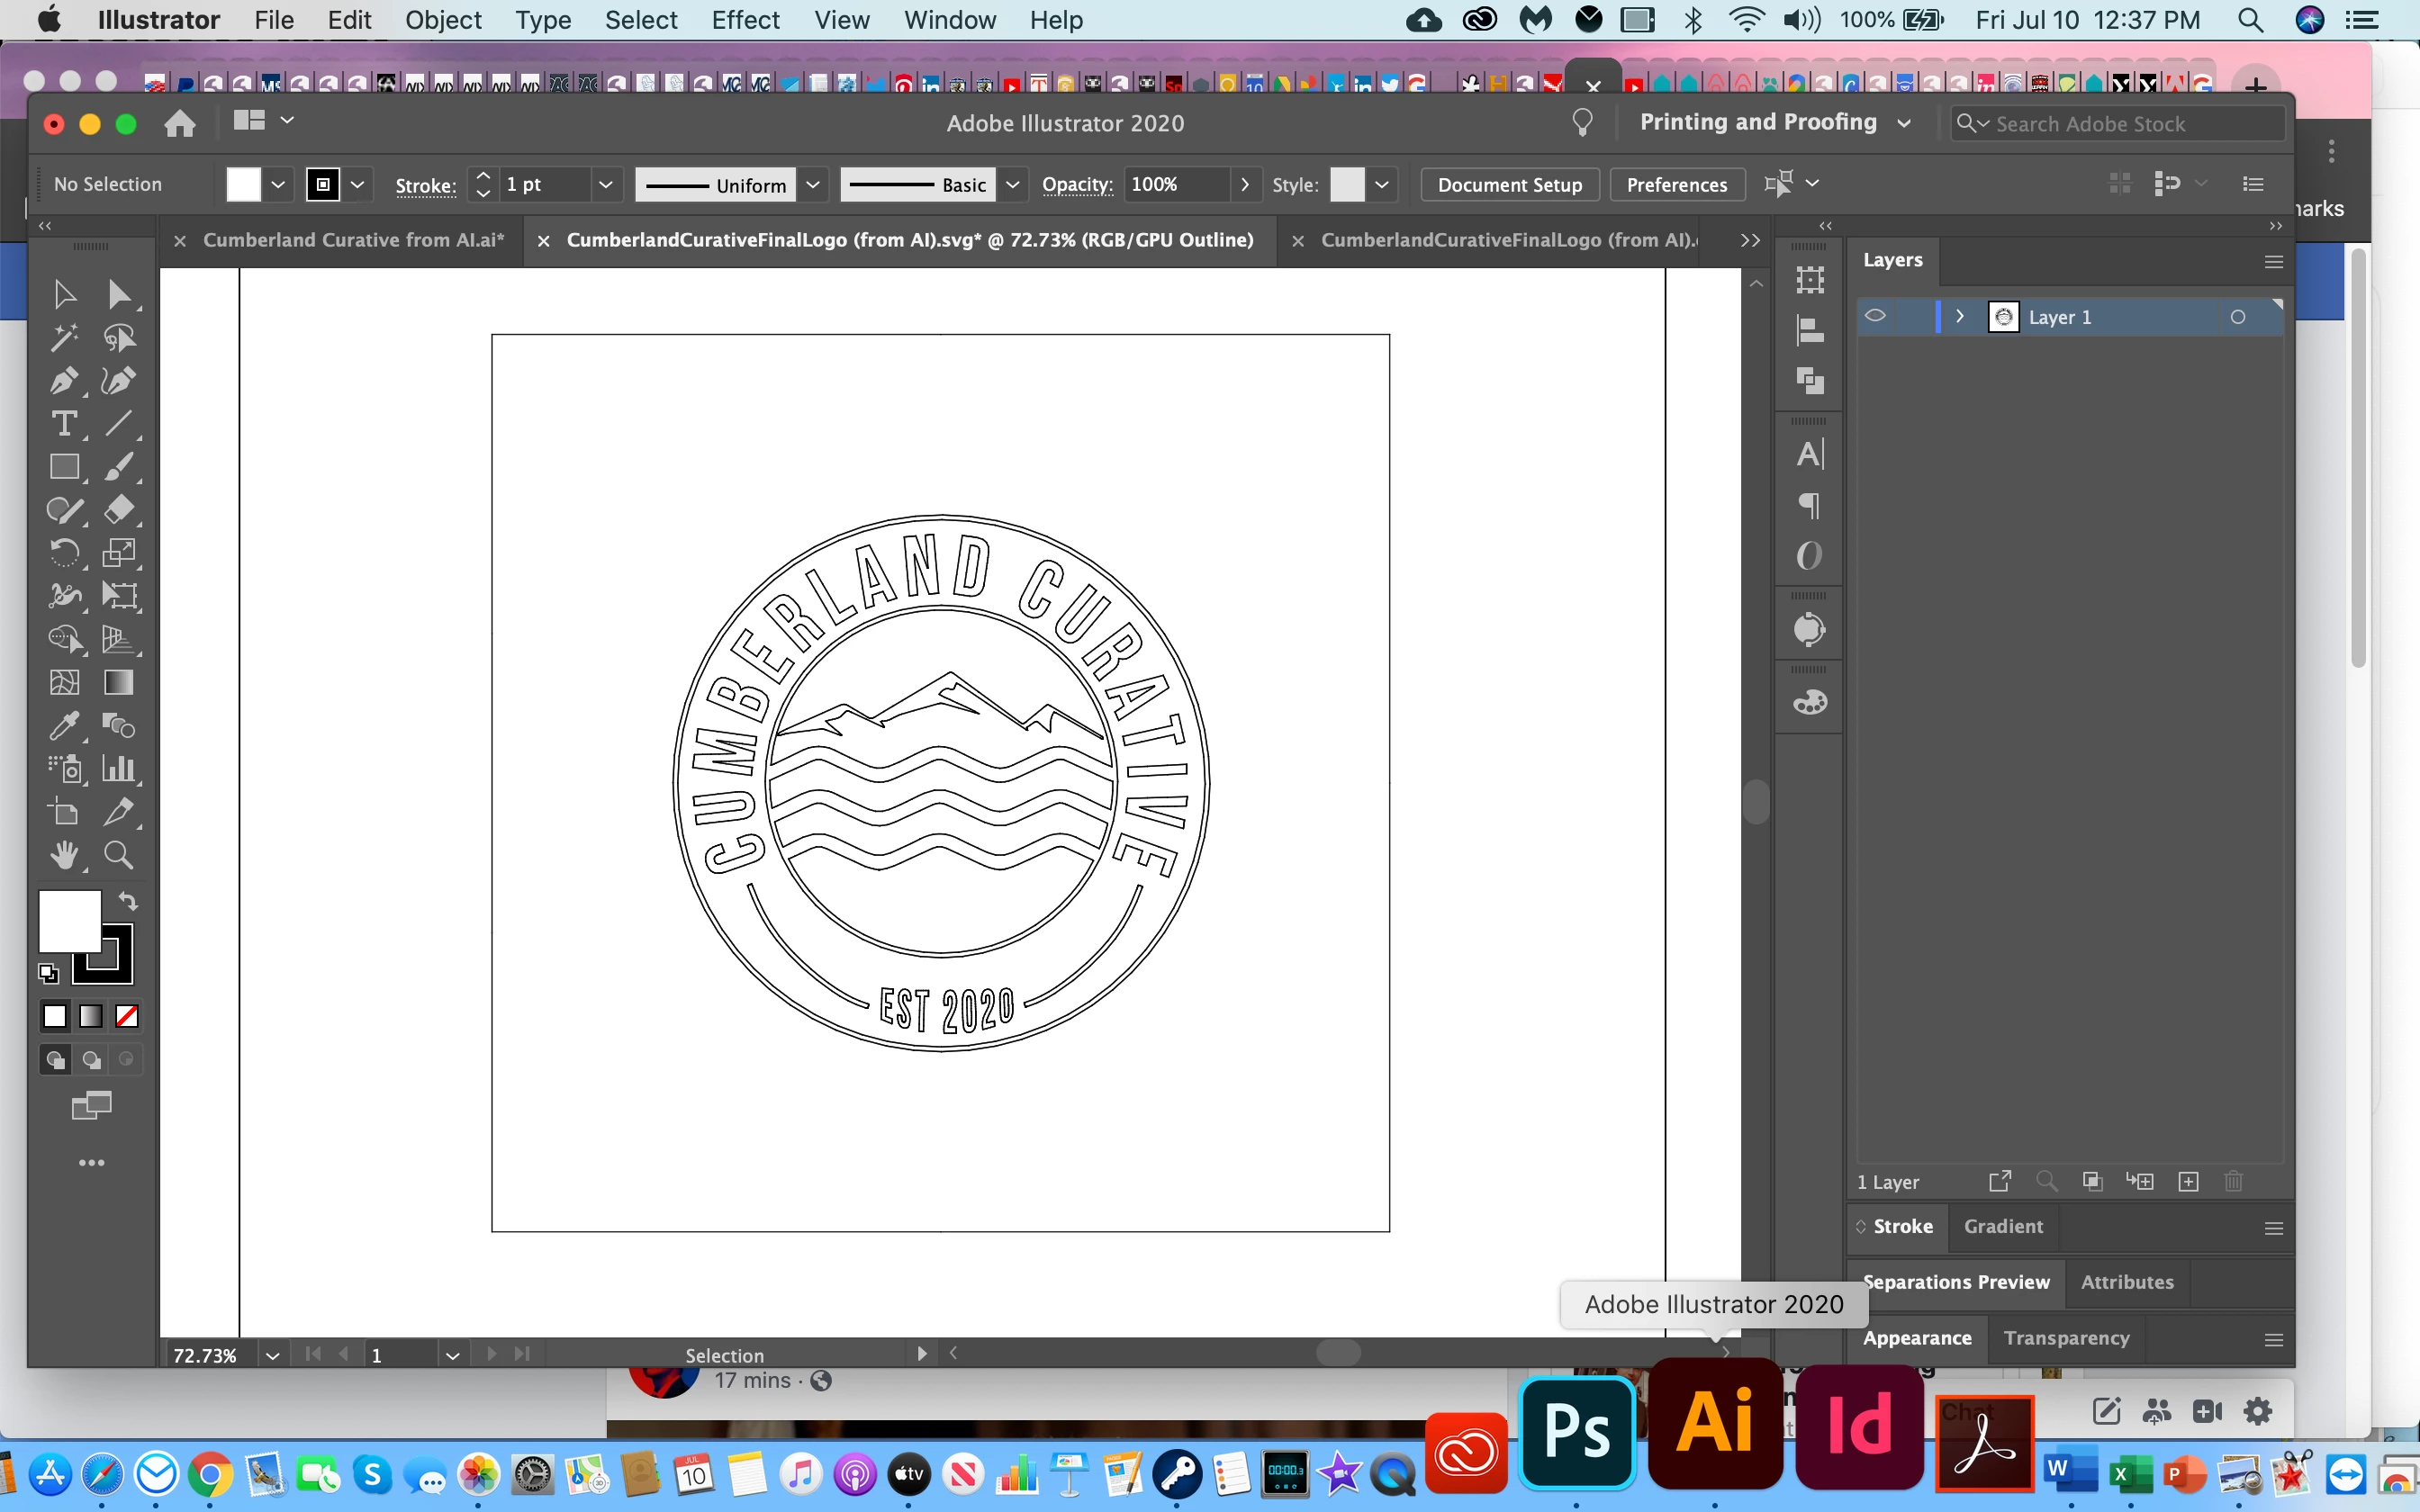
Task: Select the Zoom tool
Action: click(x=118, y=855)
